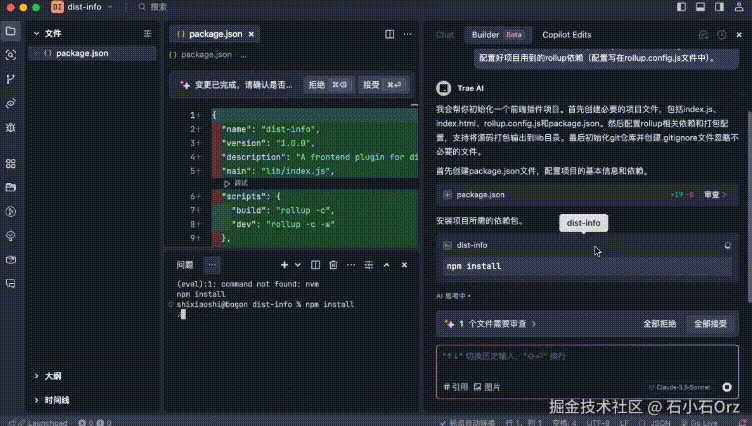
Task: Switch to the Copilot Edits tab
Action: 566,35
